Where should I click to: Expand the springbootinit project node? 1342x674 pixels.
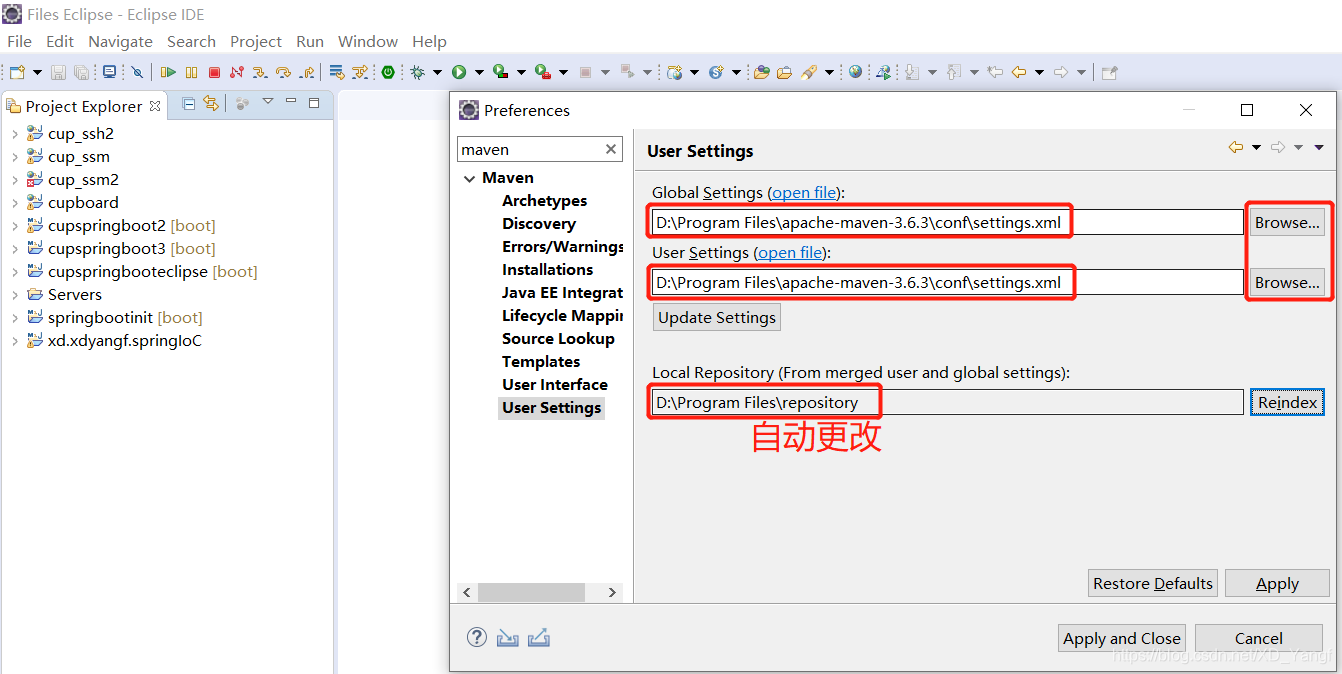tap(14, 317)
